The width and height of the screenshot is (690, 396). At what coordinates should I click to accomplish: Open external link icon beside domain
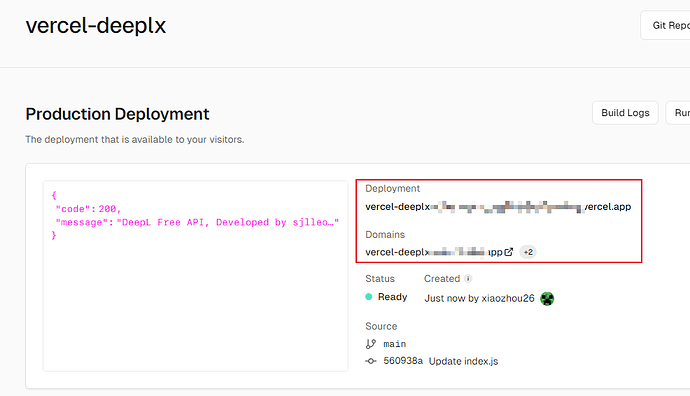pos(509,252)
